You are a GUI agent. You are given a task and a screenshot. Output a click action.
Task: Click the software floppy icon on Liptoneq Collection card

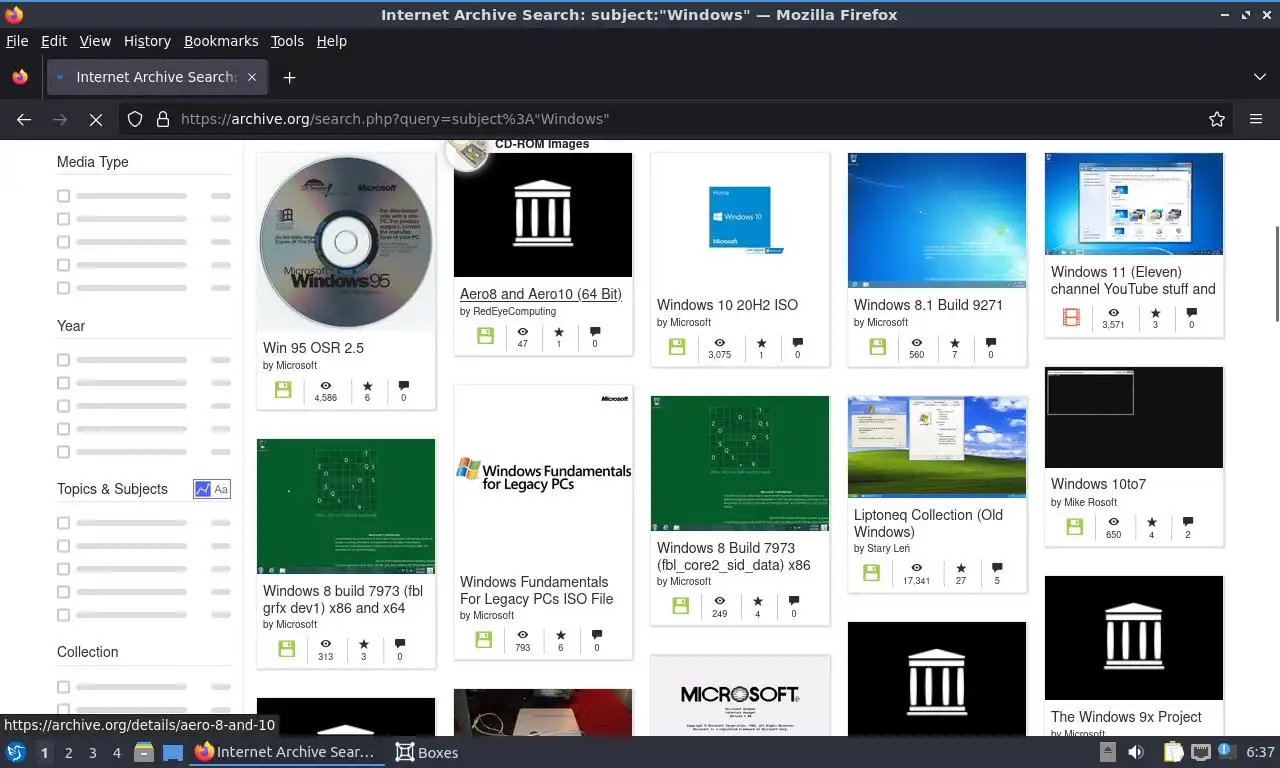(871, 573)
